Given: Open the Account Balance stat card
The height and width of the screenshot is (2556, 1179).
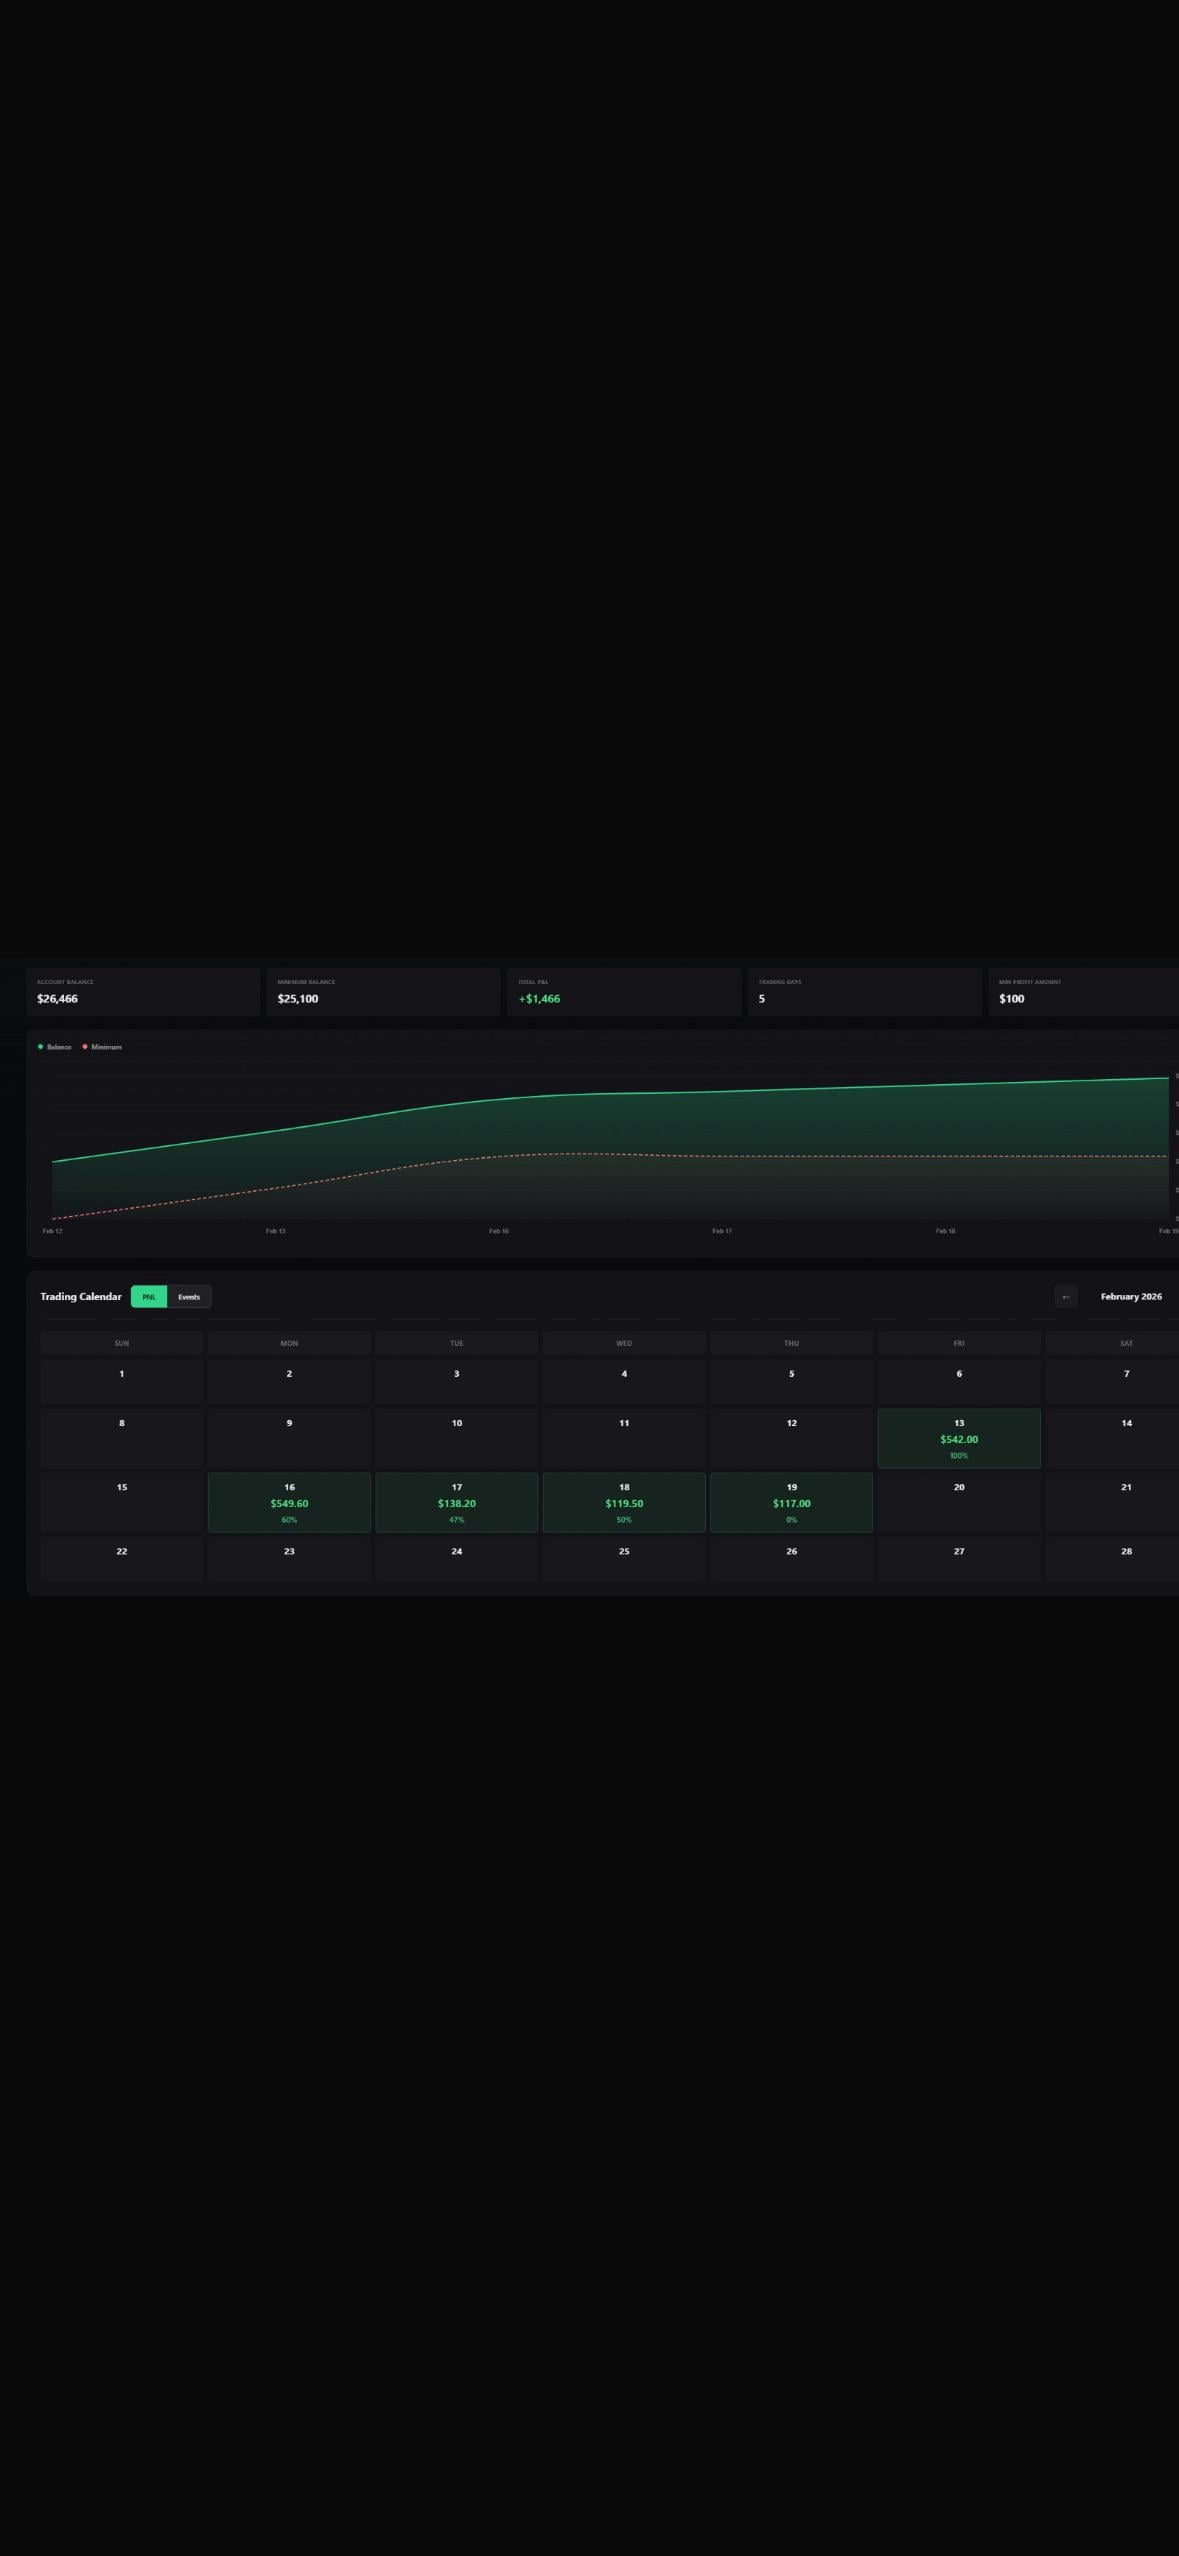Looking at the screenshot, I should tap(143, 992).
